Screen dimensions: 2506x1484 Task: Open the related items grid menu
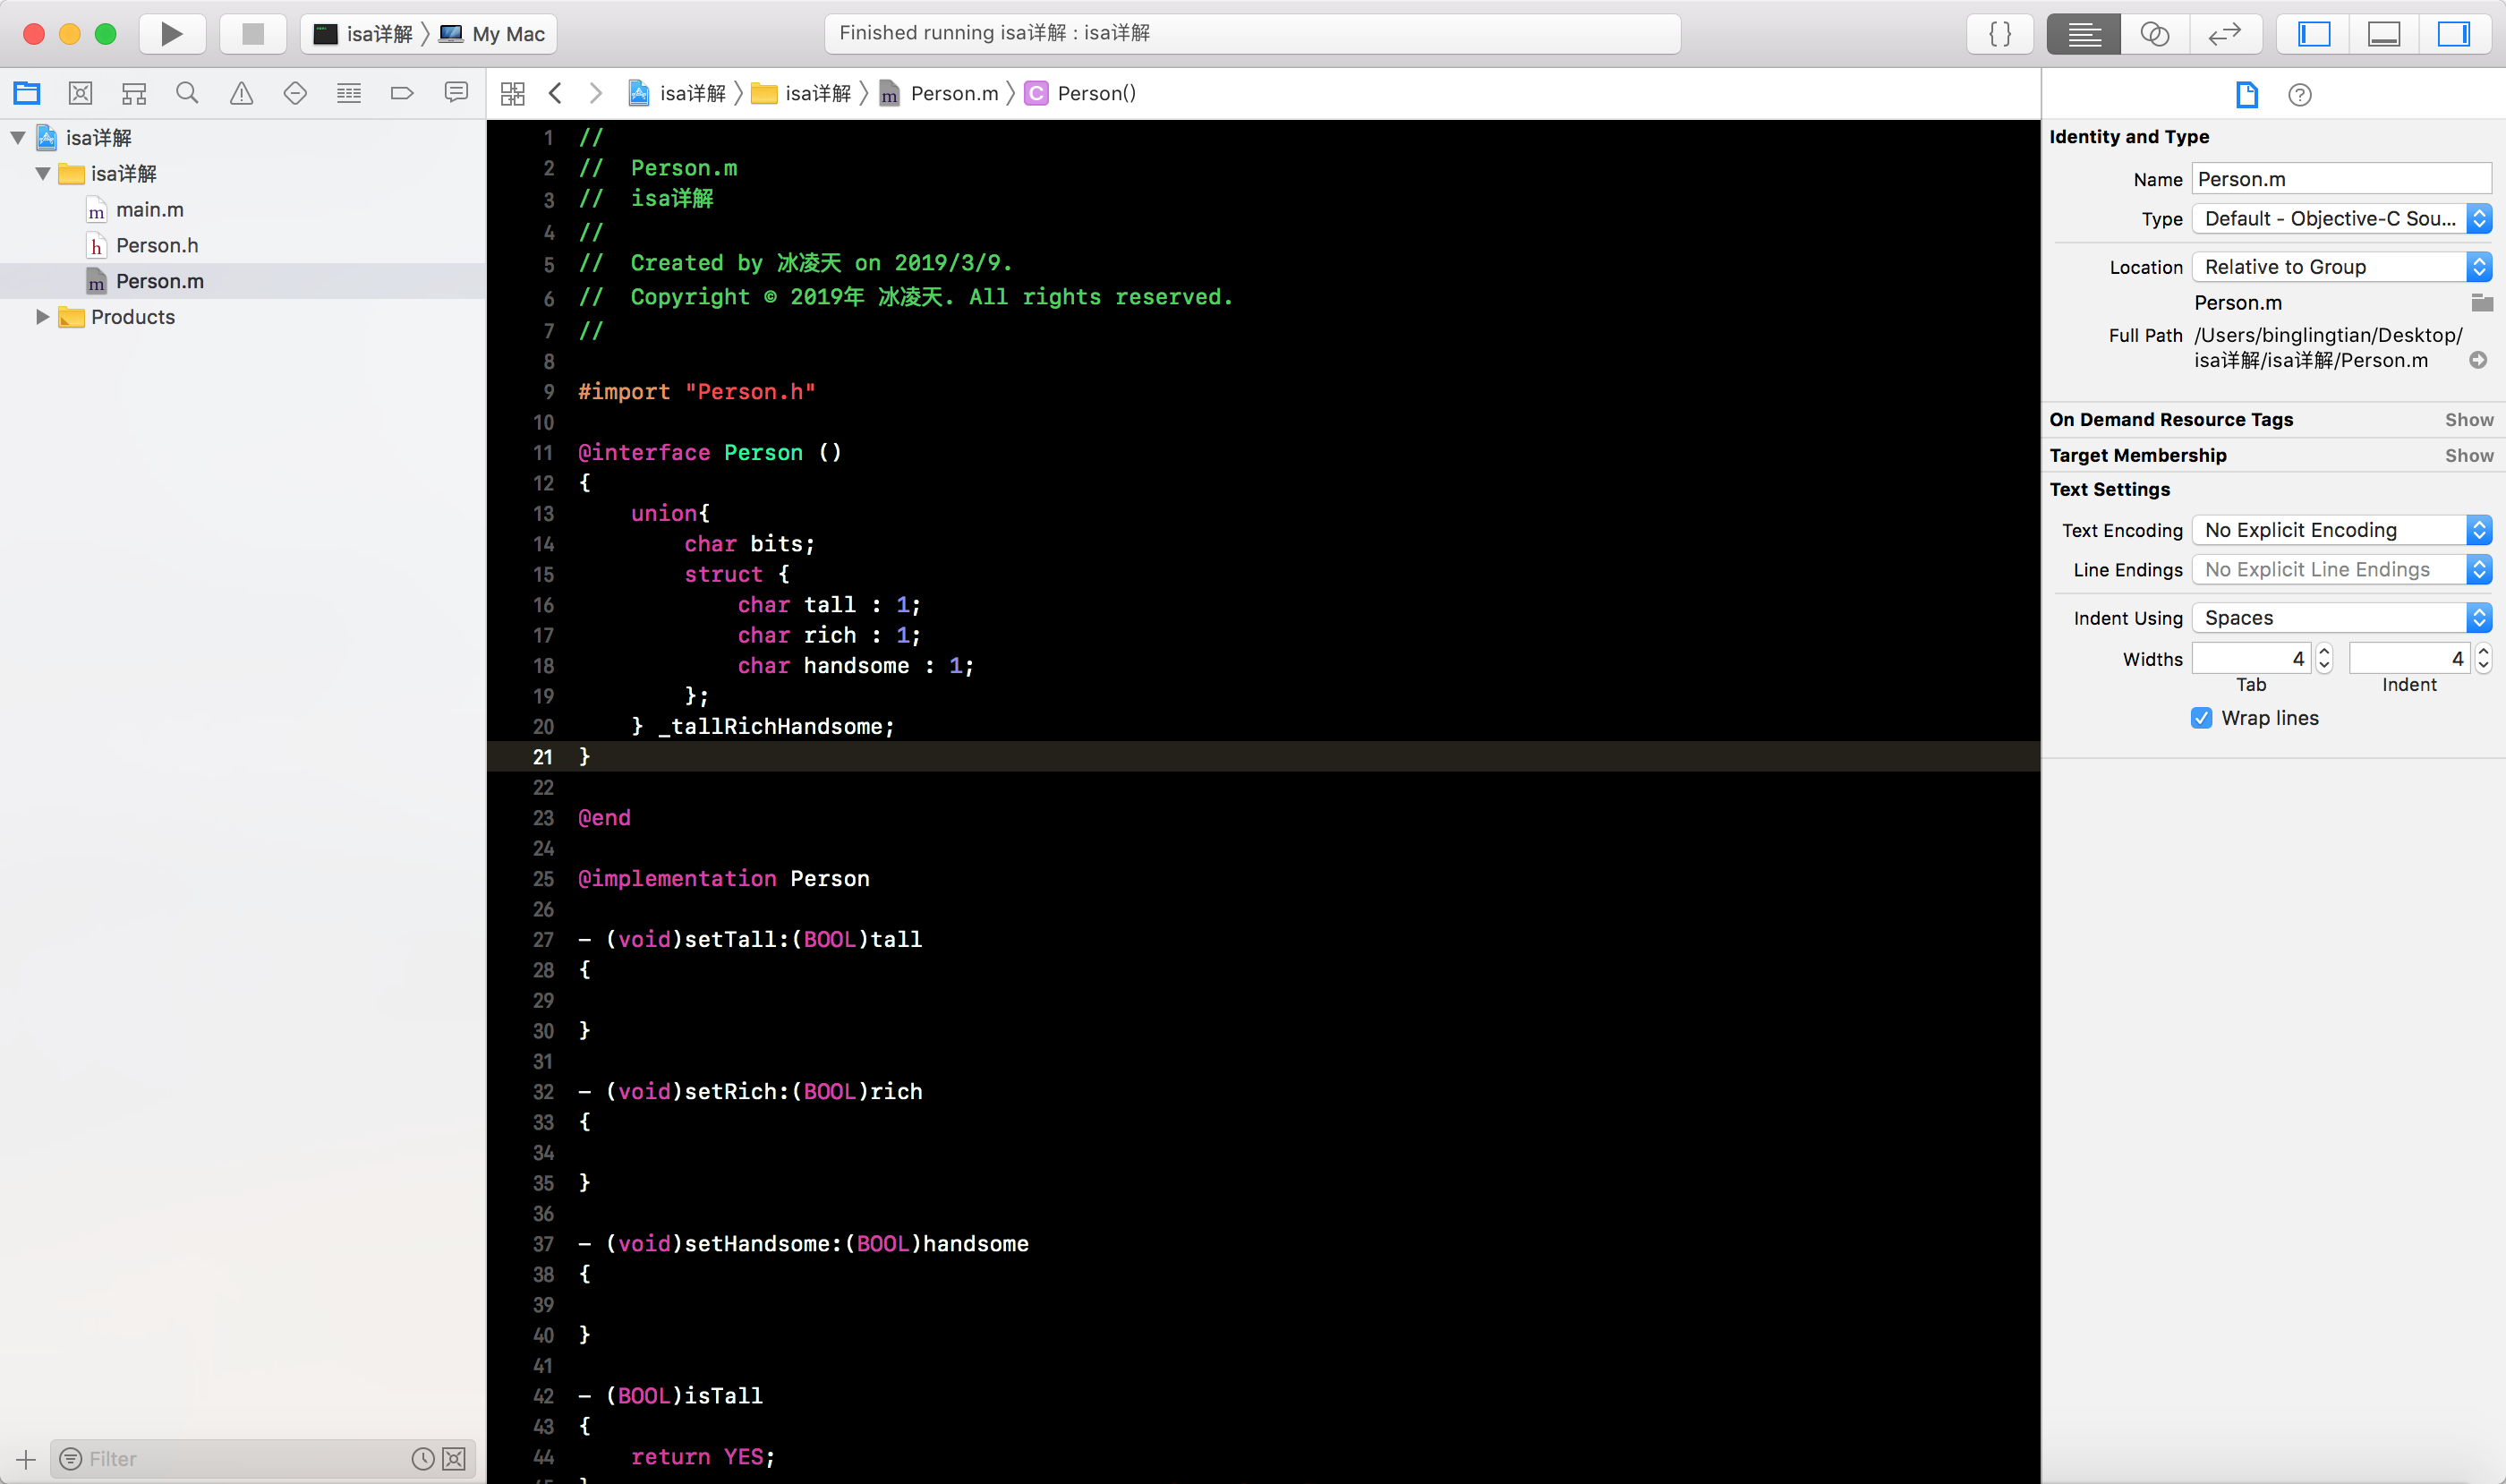513,93
